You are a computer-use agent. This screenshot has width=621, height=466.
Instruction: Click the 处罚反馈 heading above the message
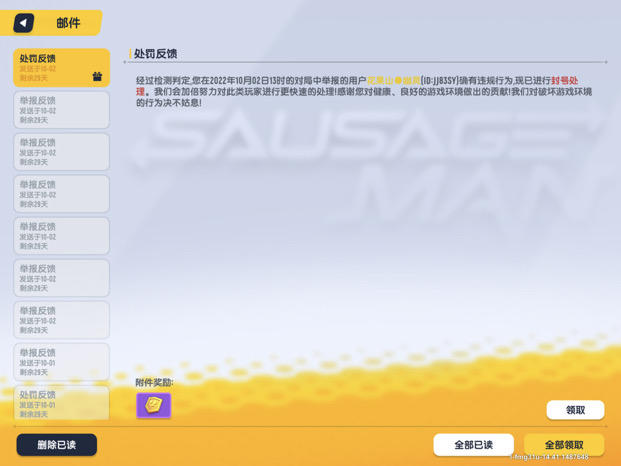pos(156,54)
